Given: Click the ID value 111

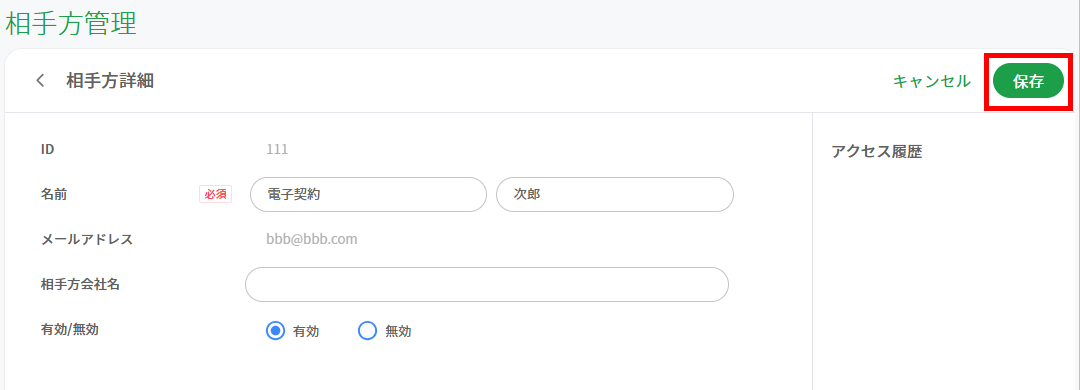Looking at the screenshot, I should pos(277,149).
